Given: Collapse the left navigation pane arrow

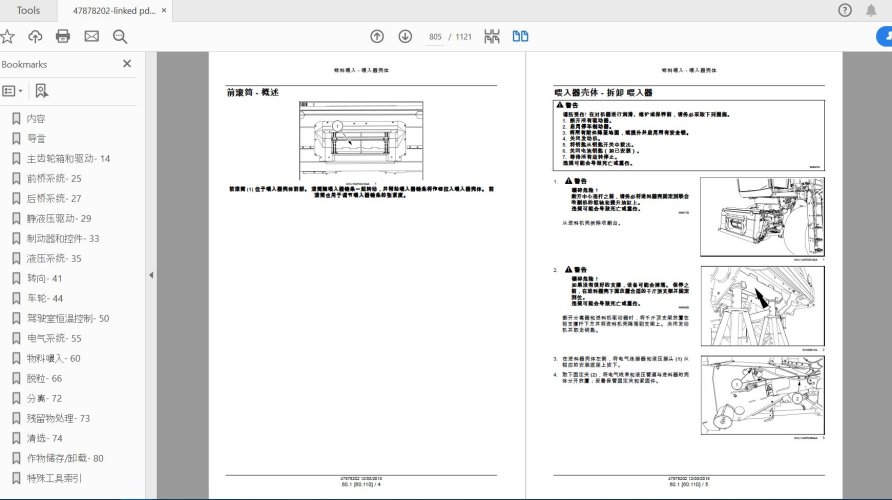Looking at the screenshot, I should point(150,275).
